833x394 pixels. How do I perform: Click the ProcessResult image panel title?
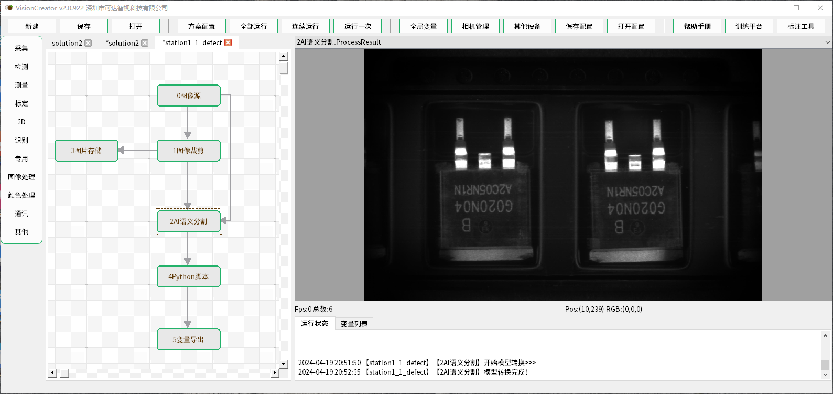click(339, 42)
